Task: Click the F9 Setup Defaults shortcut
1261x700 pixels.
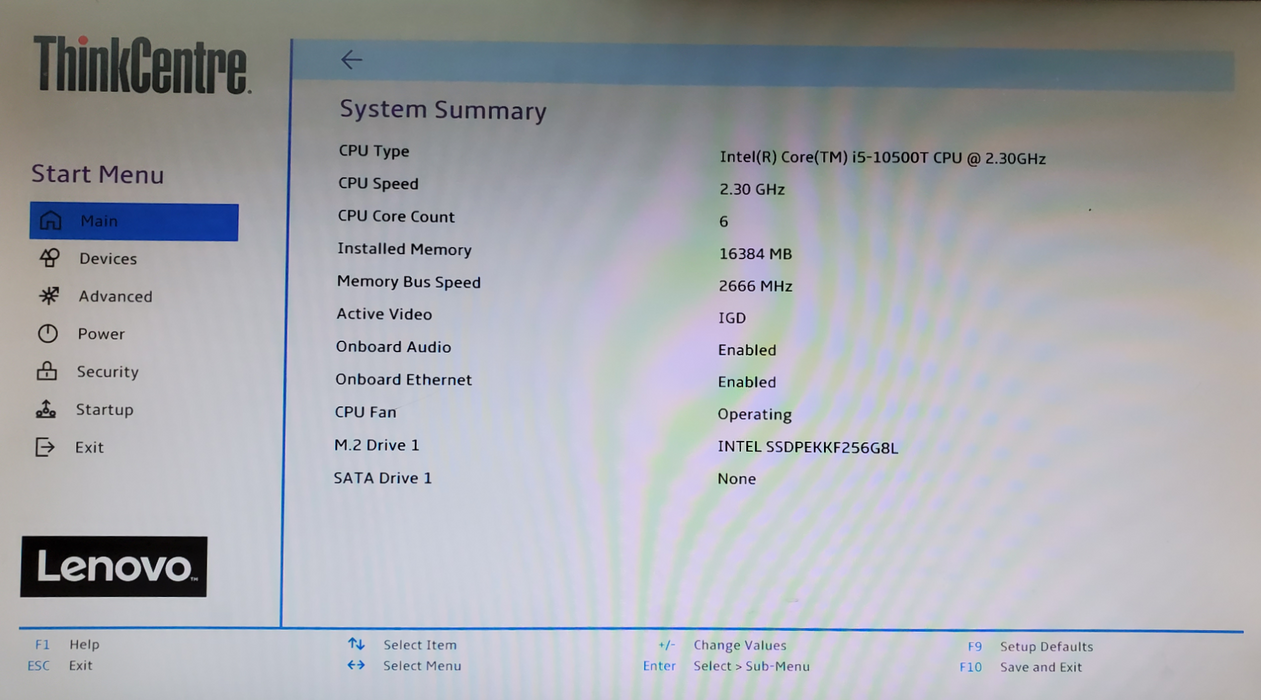Action: coord(1030,647)
